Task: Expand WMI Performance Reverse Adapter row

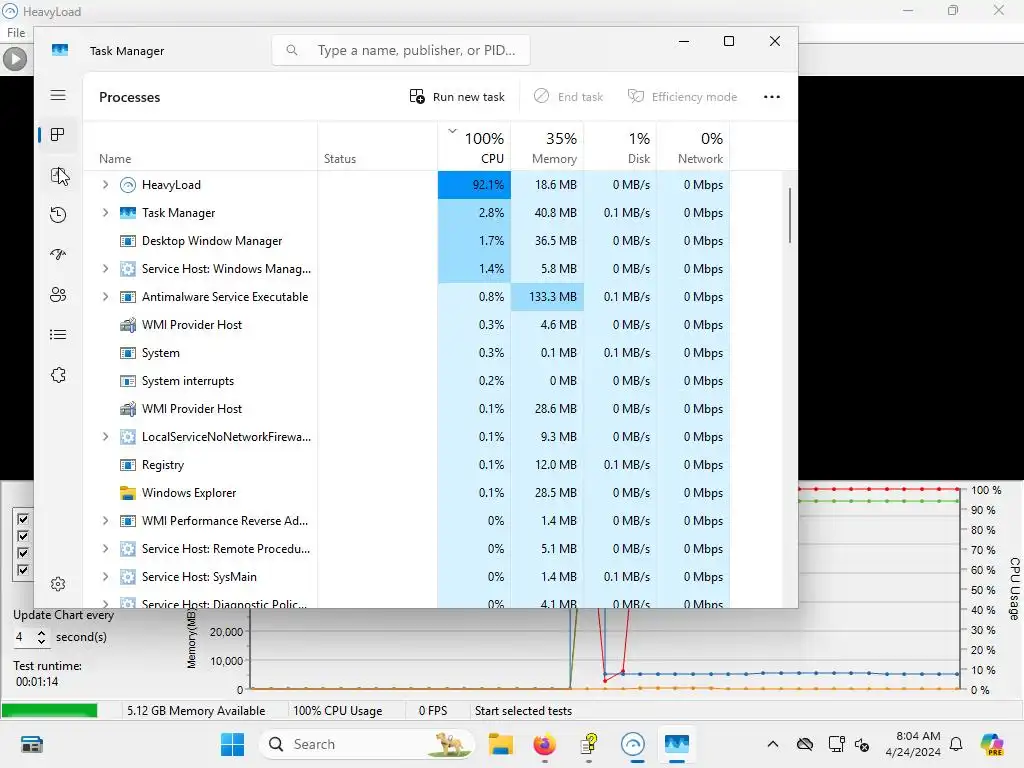Action: (x=105, y=520)
